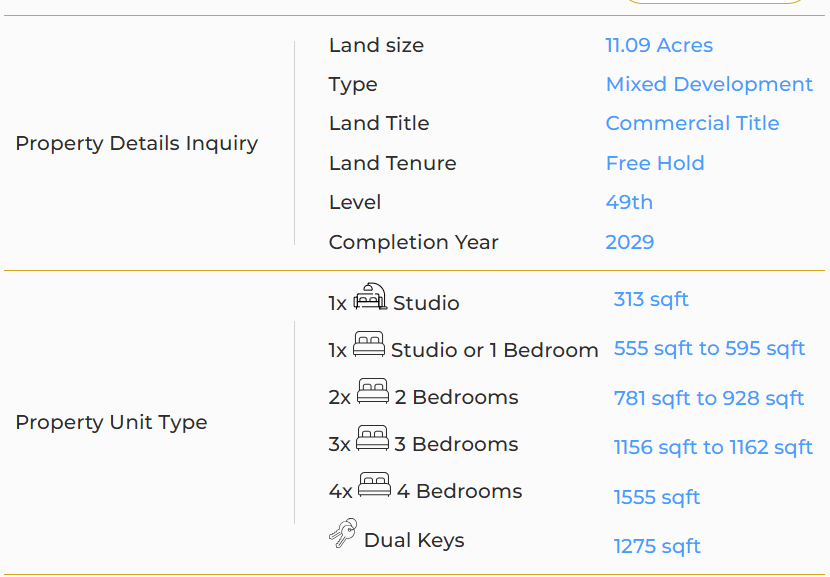This screenshot has height=577, width=830.
Task: Click the Property Unit Type heading
Action: pyautogui.click(x=111, y=422)
